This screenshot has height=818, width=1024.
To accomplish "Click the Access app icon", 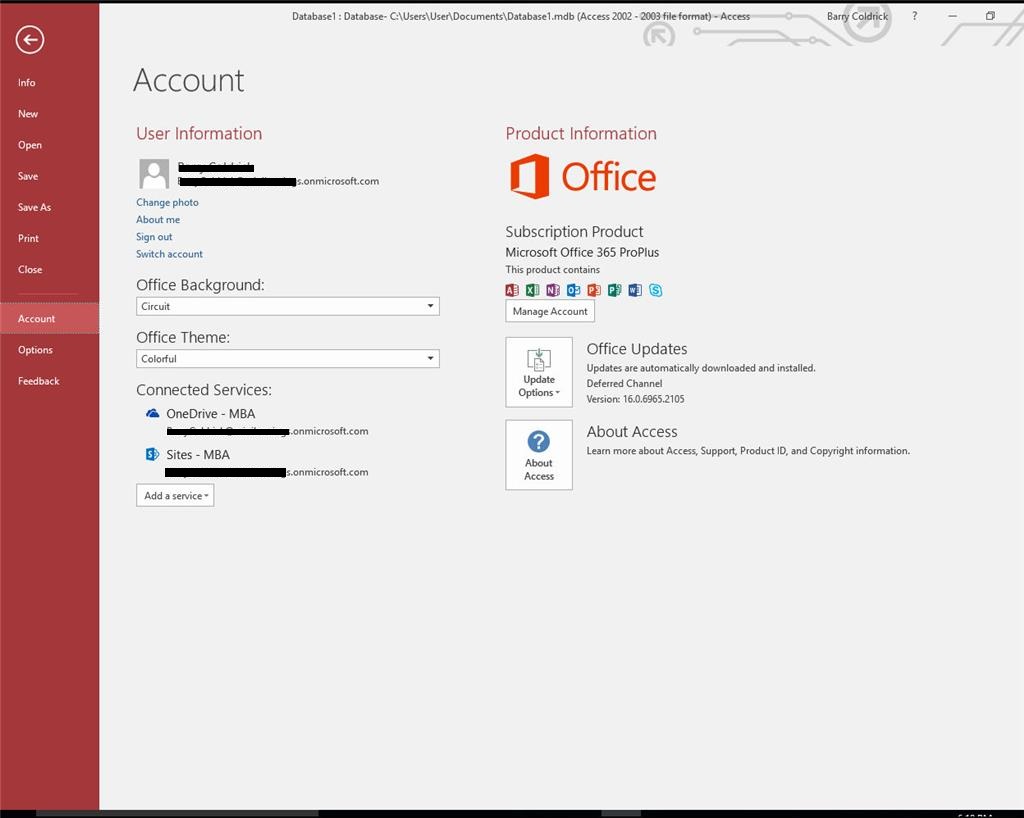I will 512,291.
